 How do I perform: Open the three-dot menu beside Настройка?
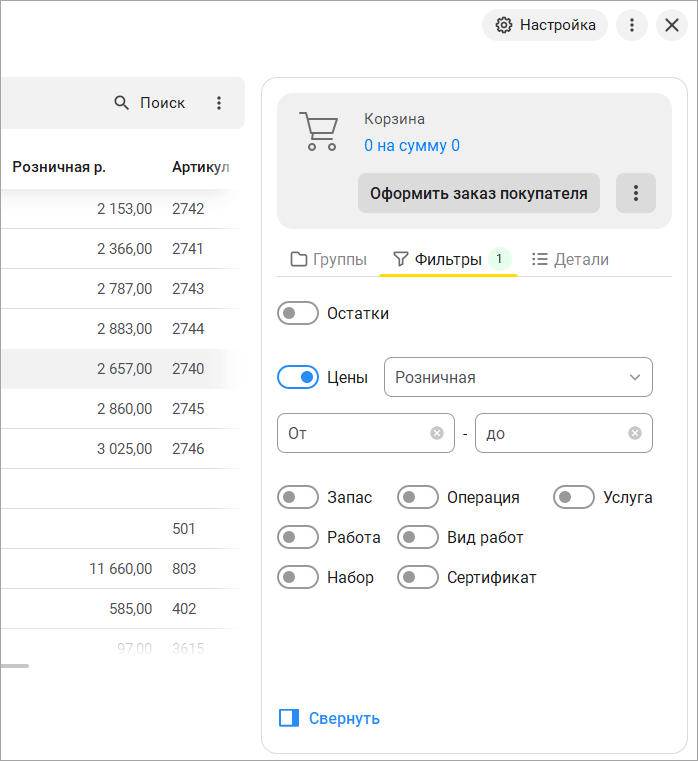point(631,25)
